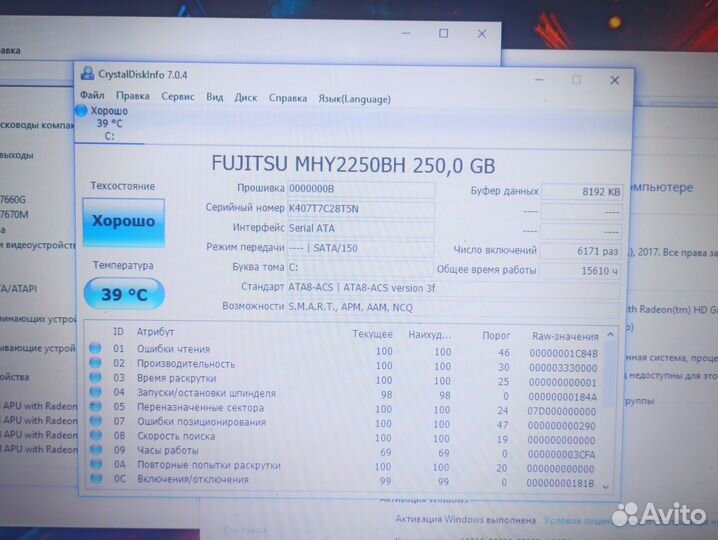Click the SMART list scroll down arrow
Image resolution: width=718 pixels, height=540 pixels.
(606, 486)
